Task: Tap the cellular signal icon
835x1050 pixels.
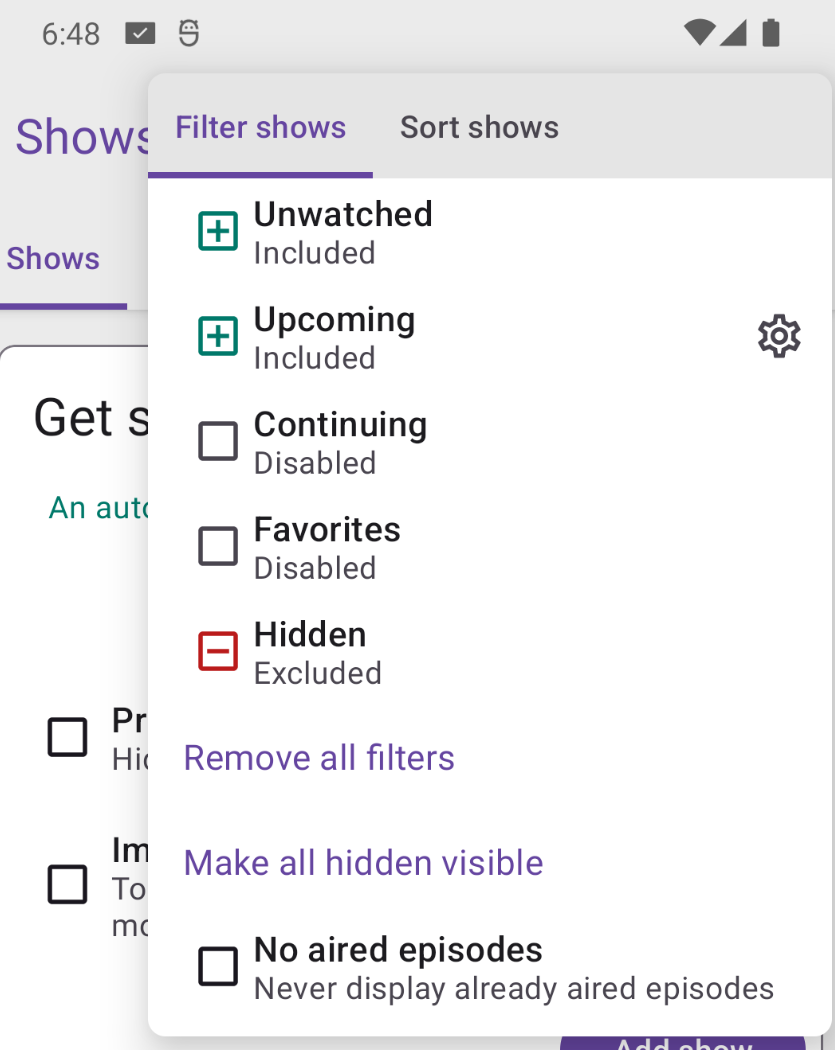Action: (733, 33)
